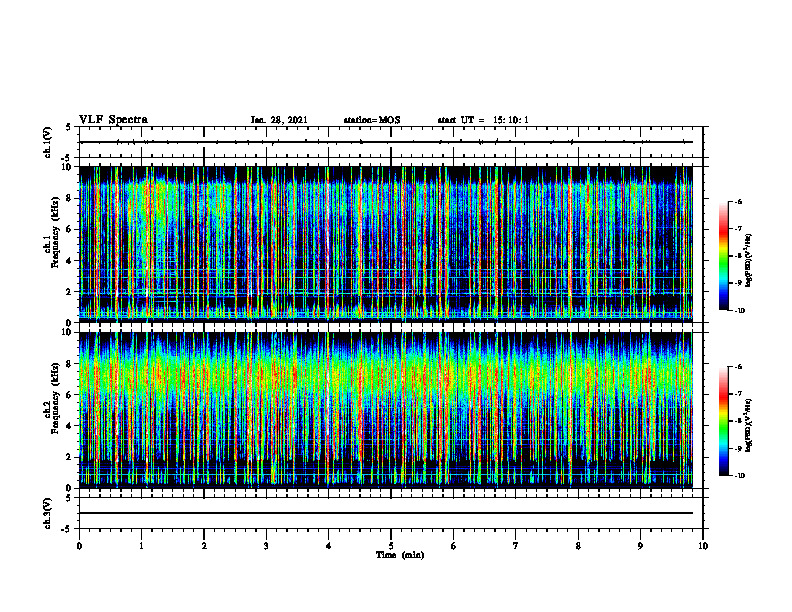Click the ch.1 color bar log(PSD) units label
This screenshot has width=792, height=612.
click(750, 261)
